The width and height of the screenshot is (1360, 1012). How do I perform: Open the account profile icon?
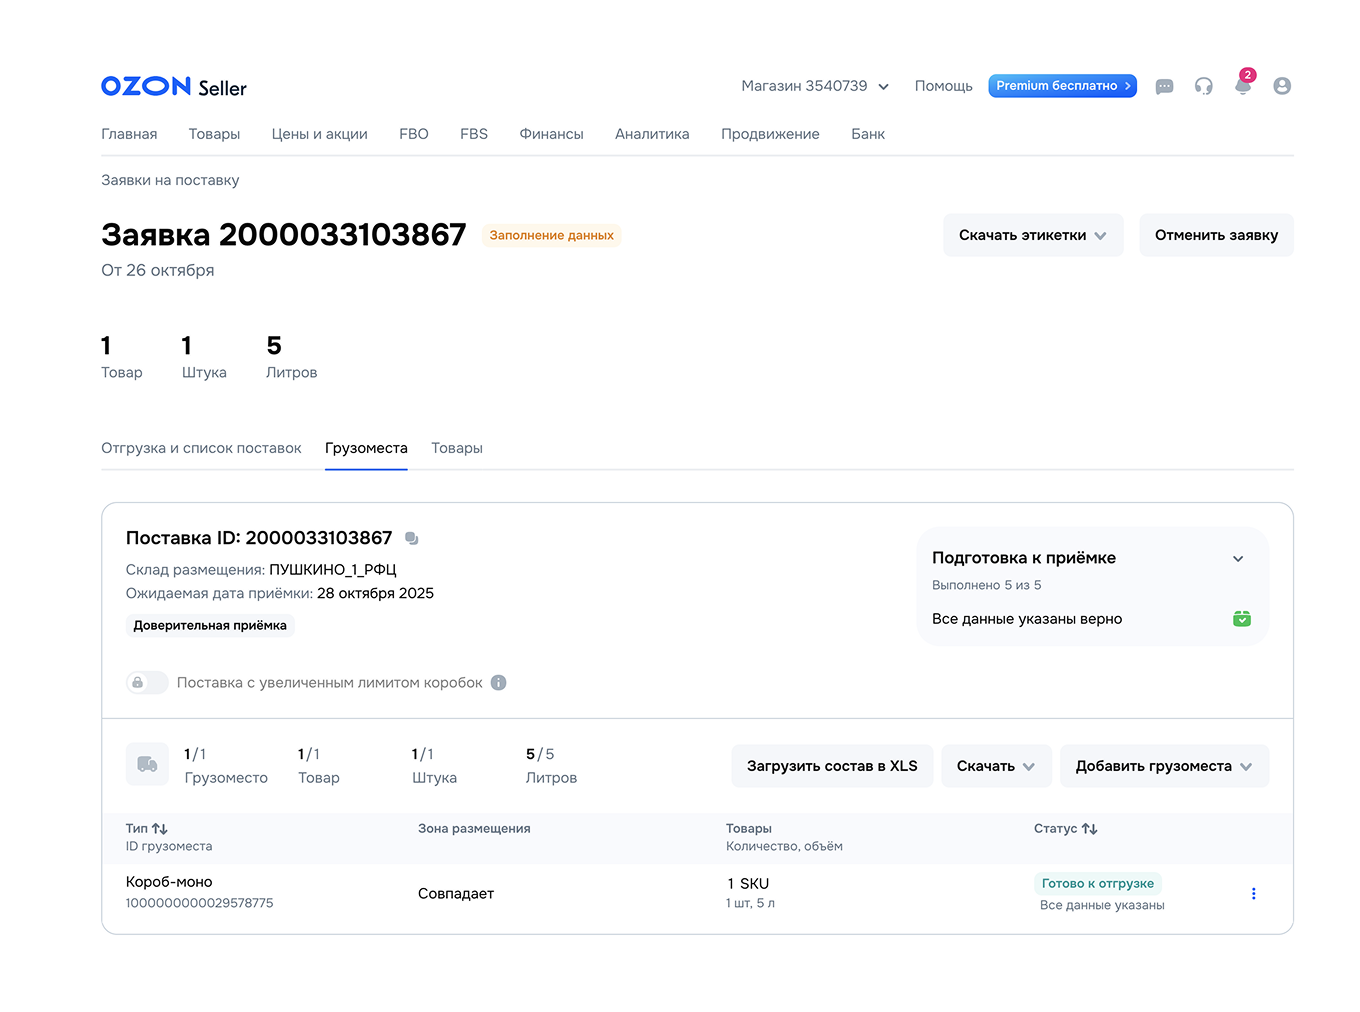point(1282,87)
